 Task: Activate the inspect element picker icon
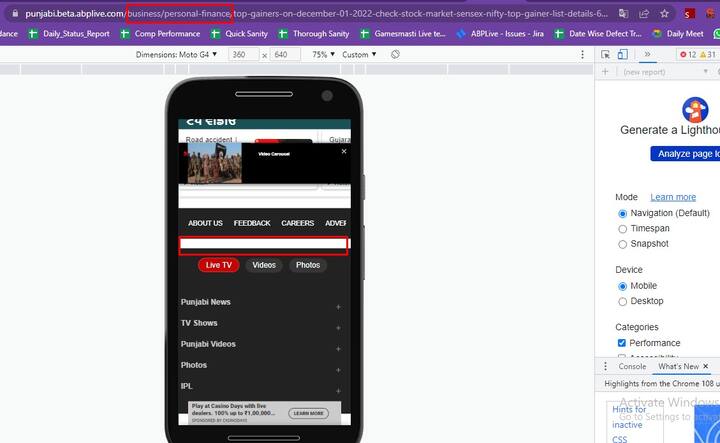pyautogui.click(x=605, y=54)
